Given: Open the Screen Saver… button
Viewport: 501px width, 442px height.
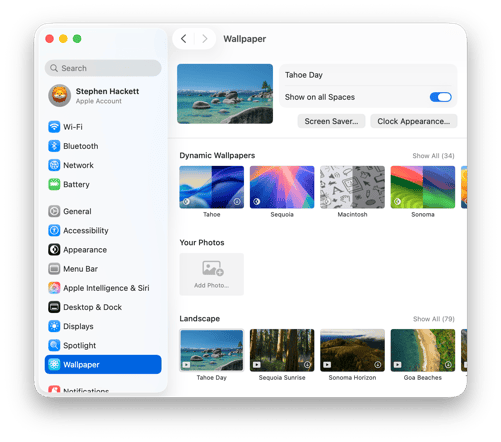Looking at the screenshot, I should pos(331,121).
